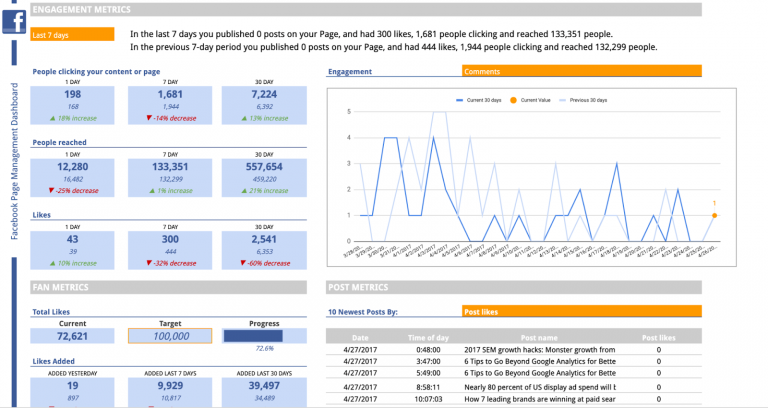Click the Facebook logo icon
Image resolution: width=768 pixels, height=408 pixels.
pyautogui.click(x=15, y=21)
